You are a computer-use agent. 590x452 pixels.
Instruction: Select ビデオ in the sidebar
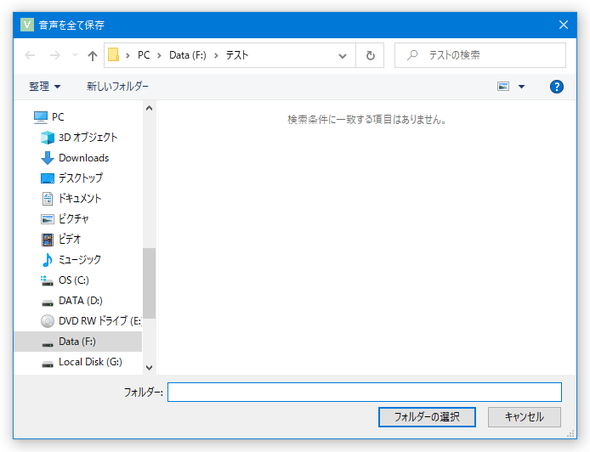pyautogui.click(x=70, y=239)
